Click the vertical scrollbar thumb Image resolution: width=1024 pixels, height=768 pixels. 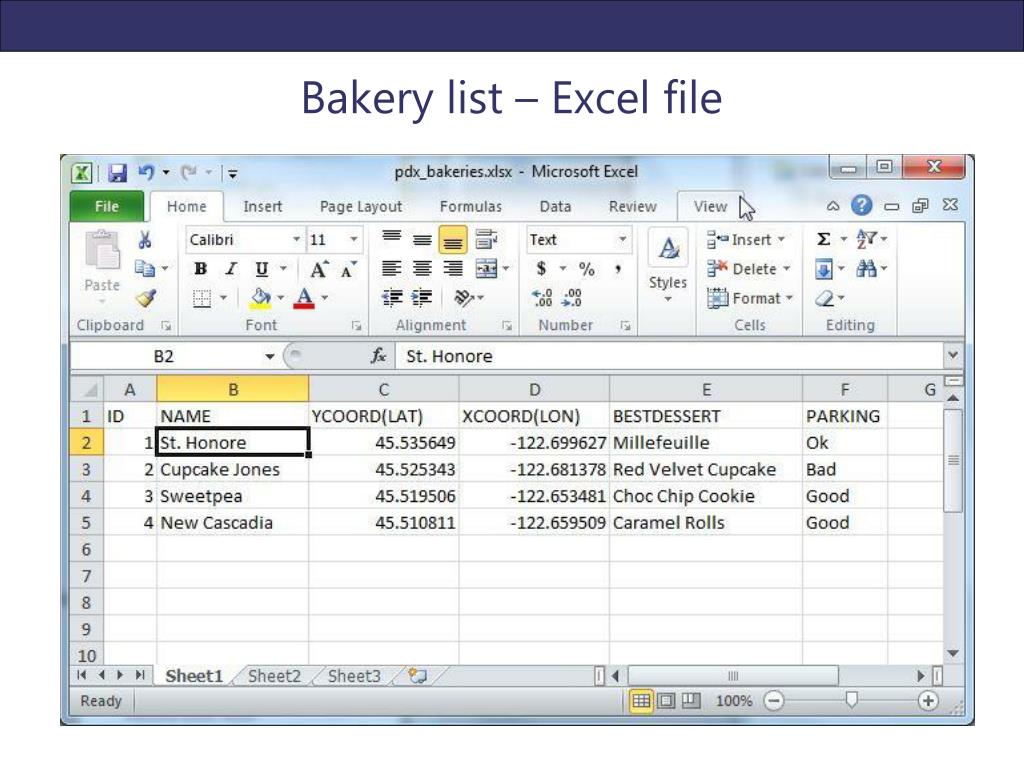click(953, 460)
